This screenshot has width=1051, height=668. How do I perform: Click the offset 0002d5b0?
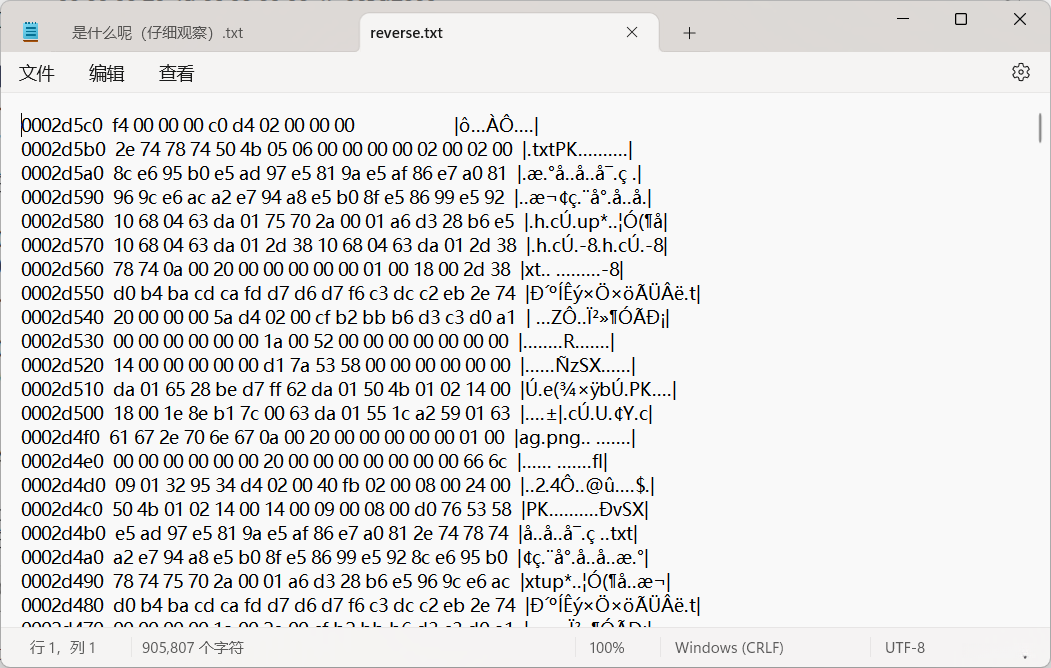pos(63,149)
